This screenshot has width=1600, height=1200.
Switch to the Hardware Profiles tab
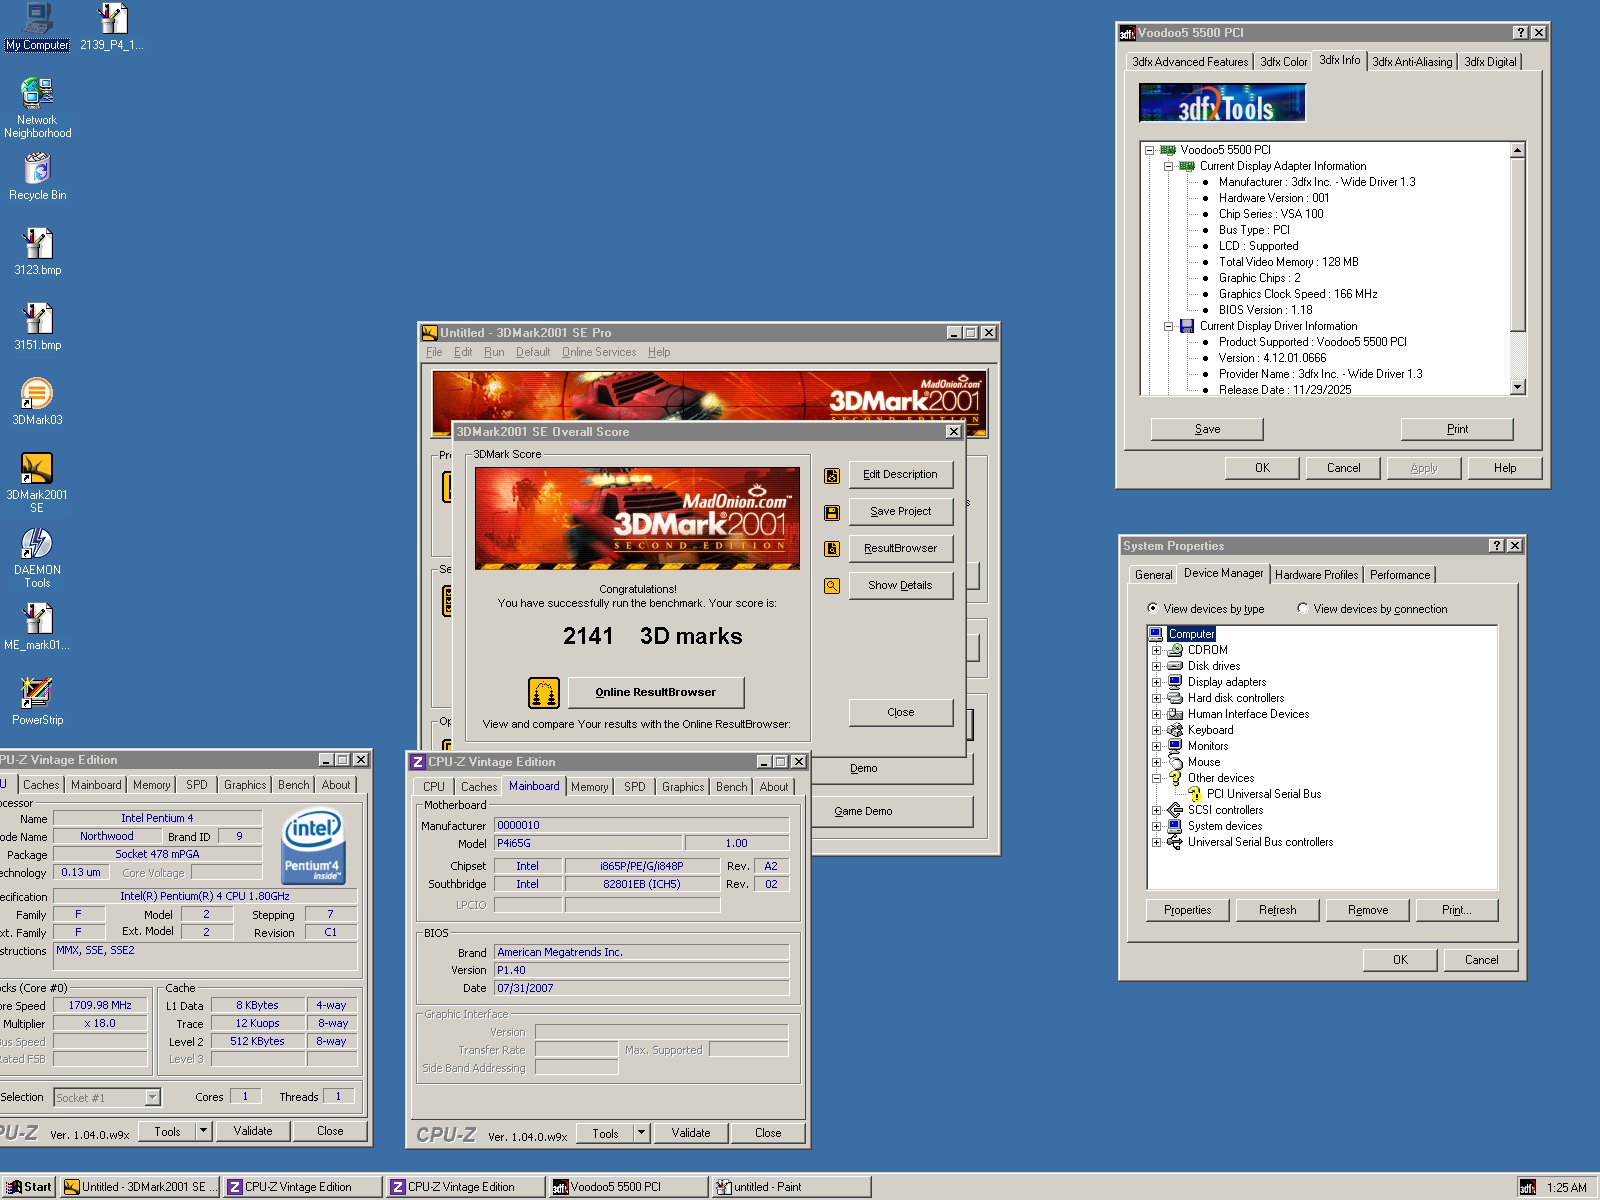[1316, 575]
